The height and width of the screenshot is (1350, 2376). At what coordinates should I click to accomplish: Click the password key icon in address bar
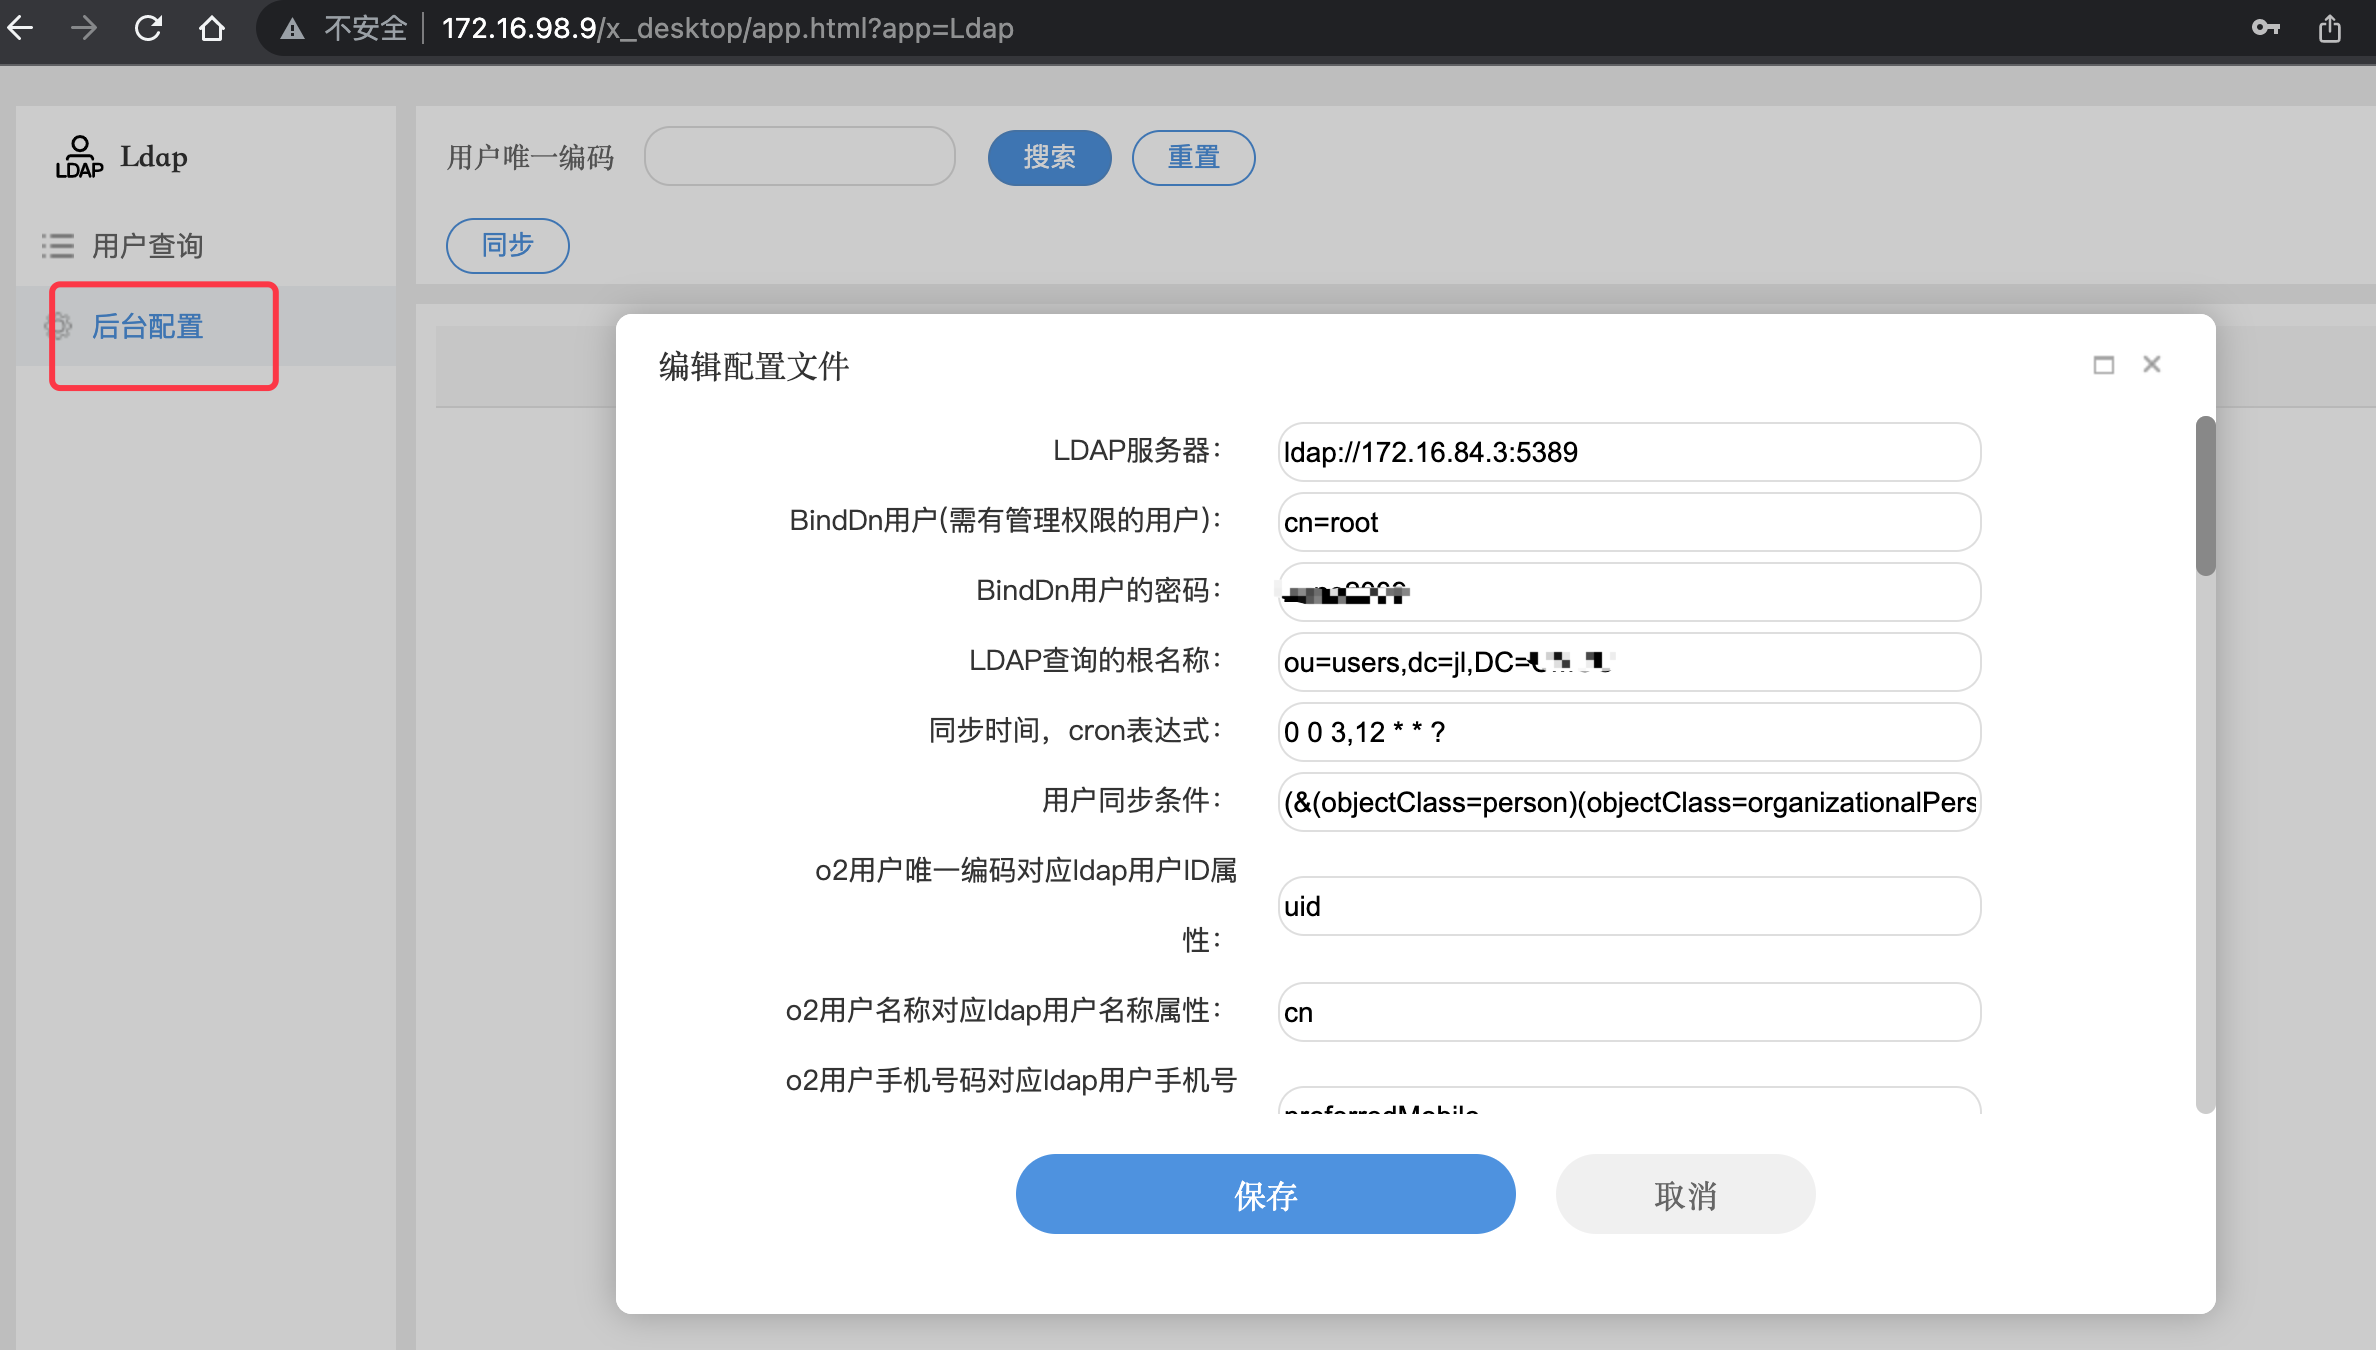[x=2265, y=28]
